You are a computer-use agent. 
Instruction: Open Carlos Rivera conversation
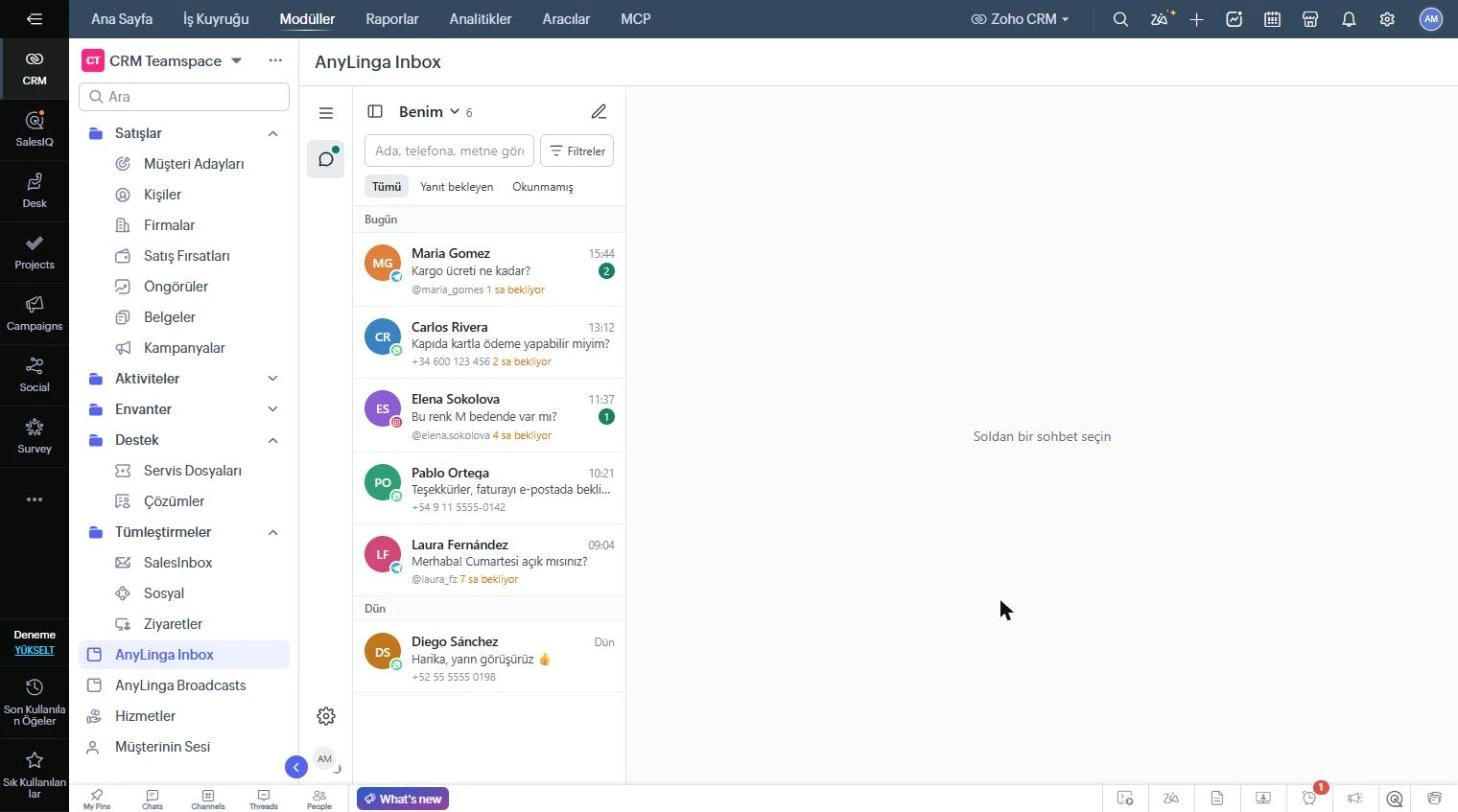[489, 343]
